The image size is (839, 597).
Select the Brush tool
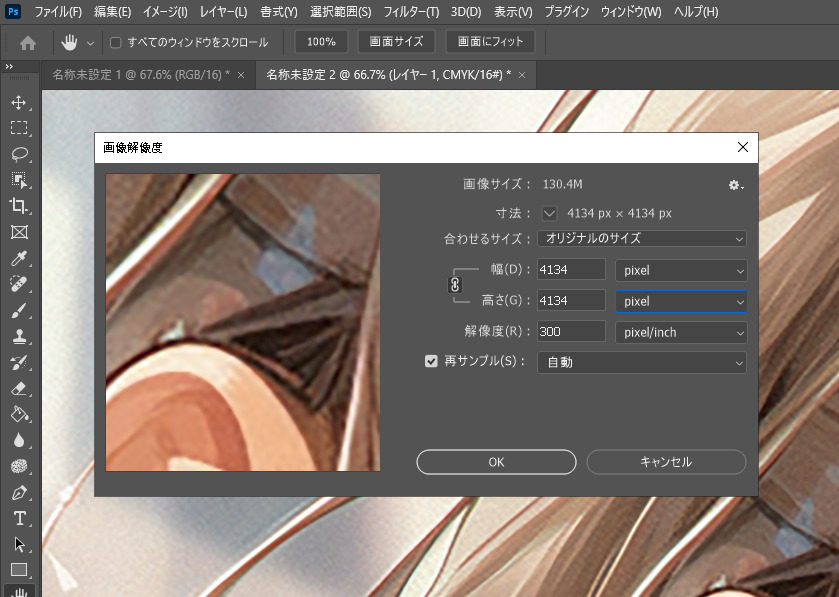(x=19, y=310)
